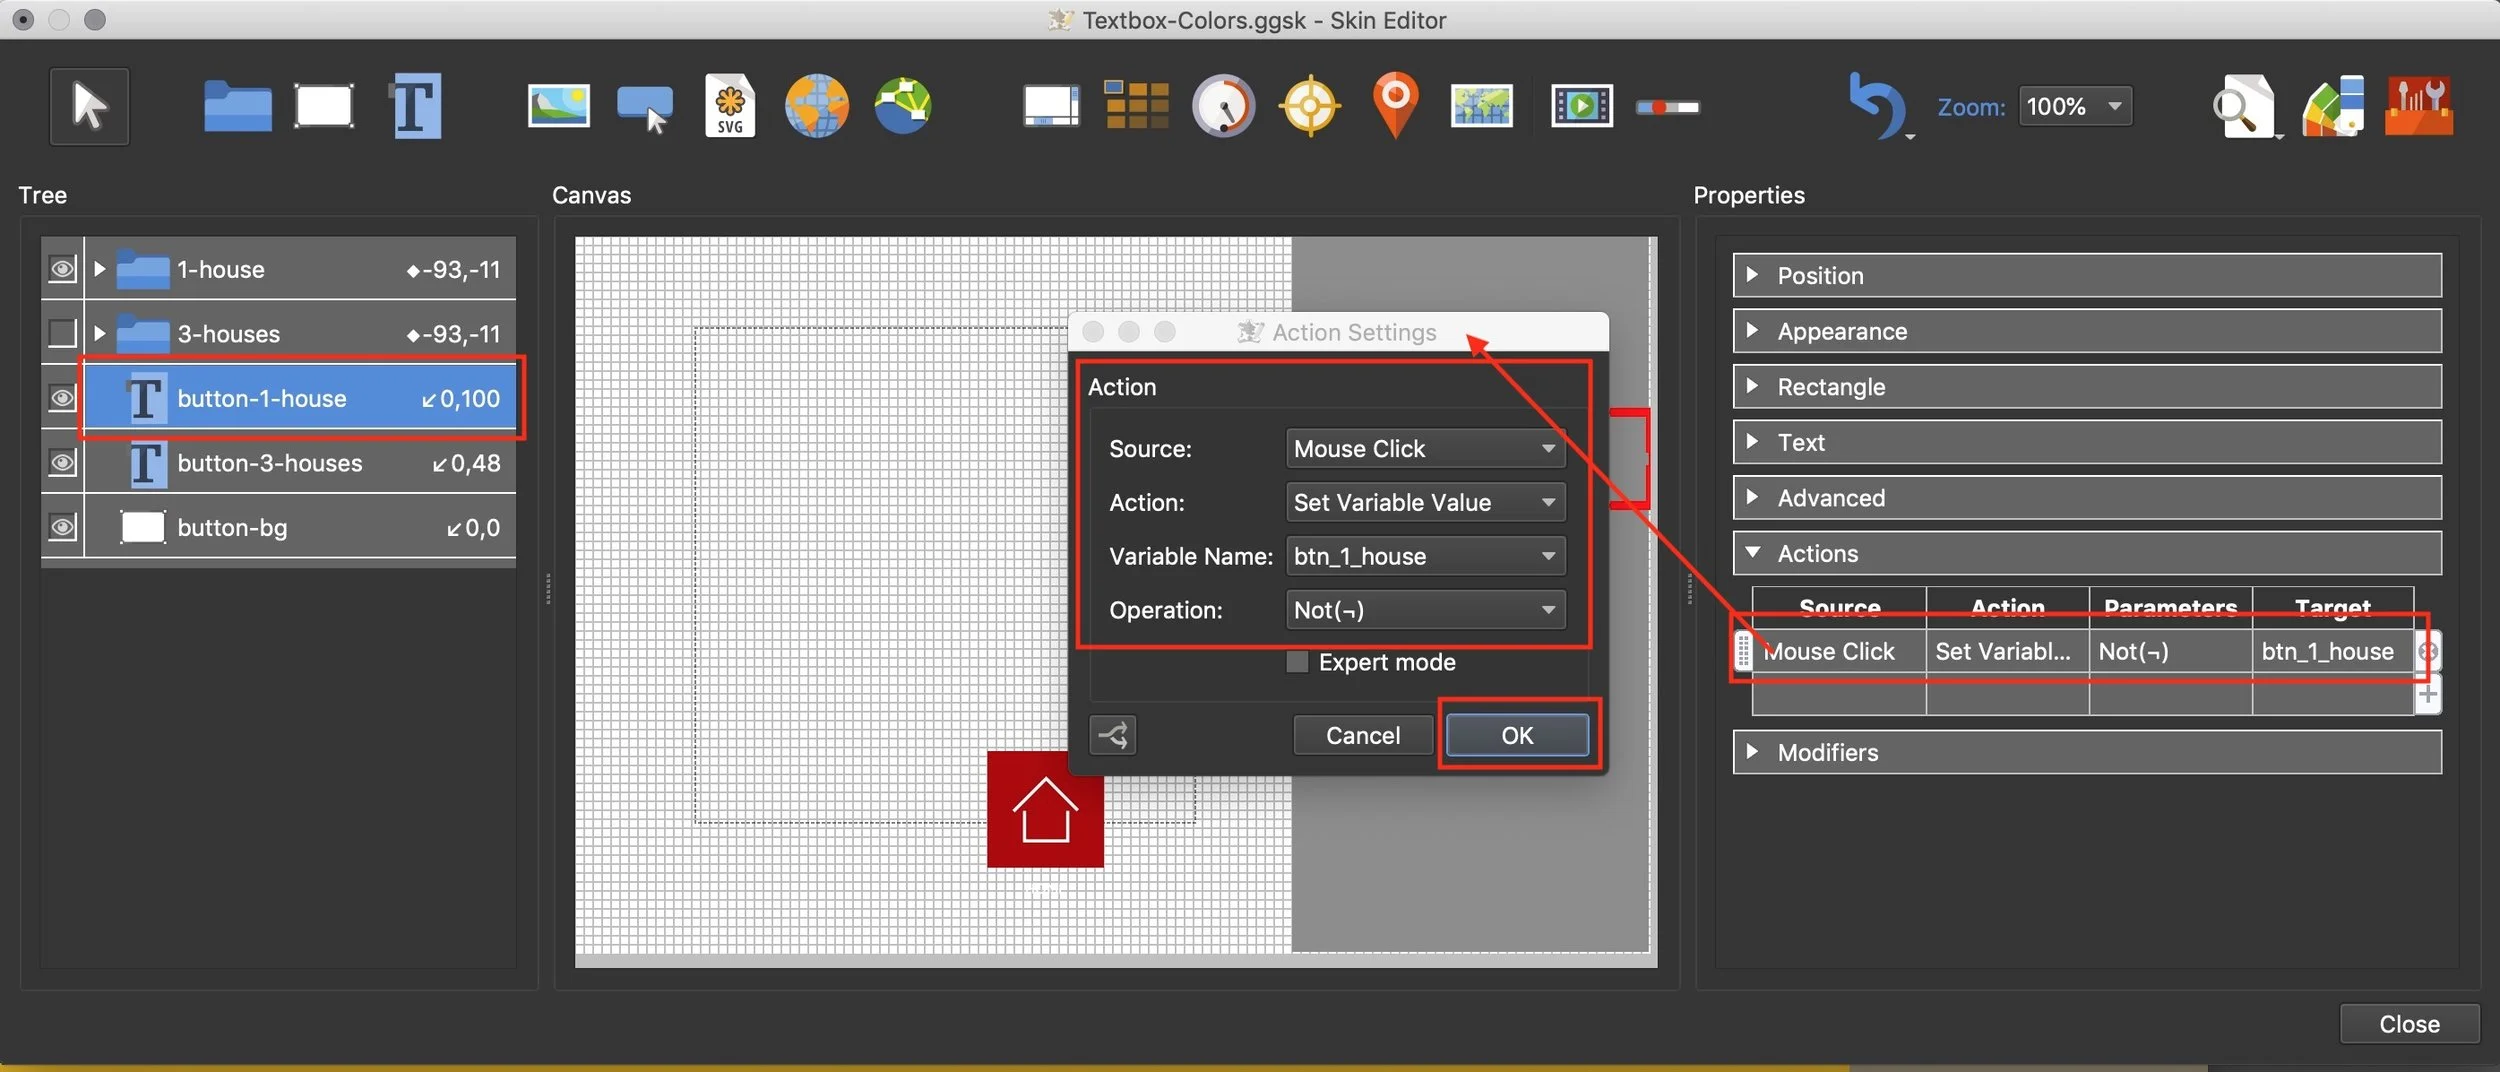
Task: Collapse the Actions properties section
Action: click(x=2087, y=553)
